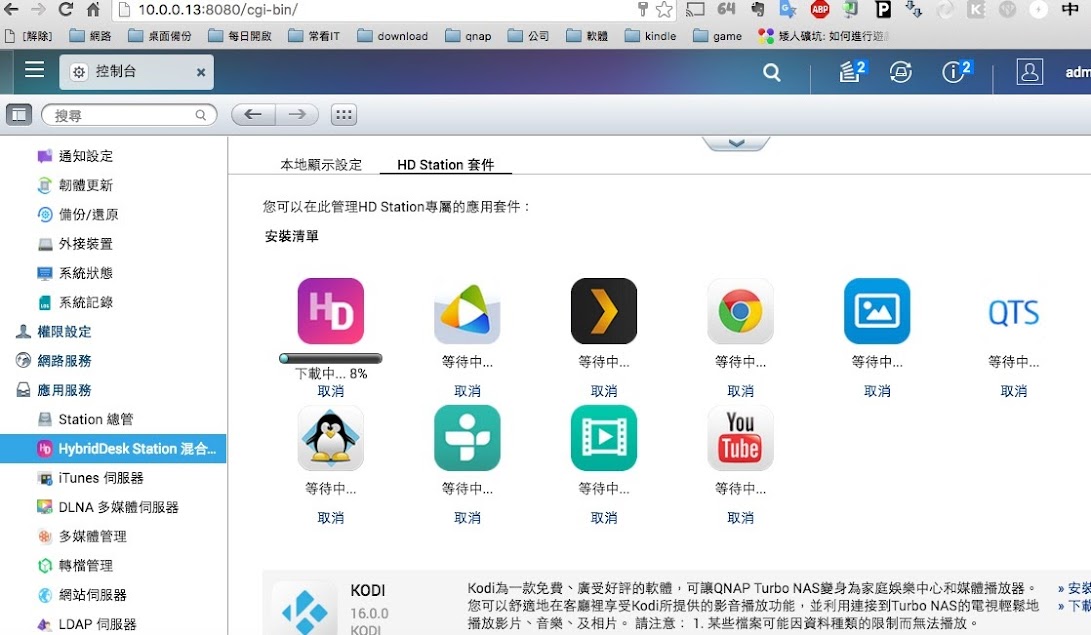Go to the browser home page
Image resolution: width=1091 pixels, height=635 pixels.
[x=93, y=9]
